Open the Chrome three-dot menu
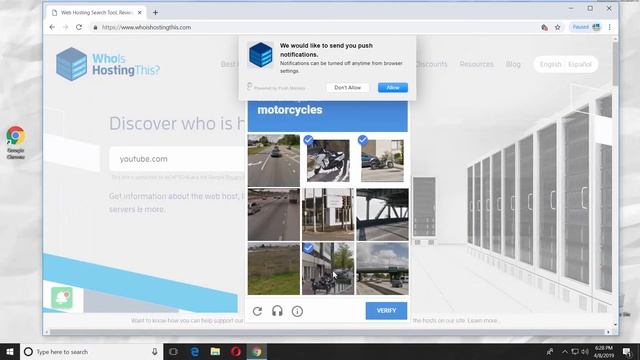The width and height of the screenshot is (640, 360). point(610,27)
